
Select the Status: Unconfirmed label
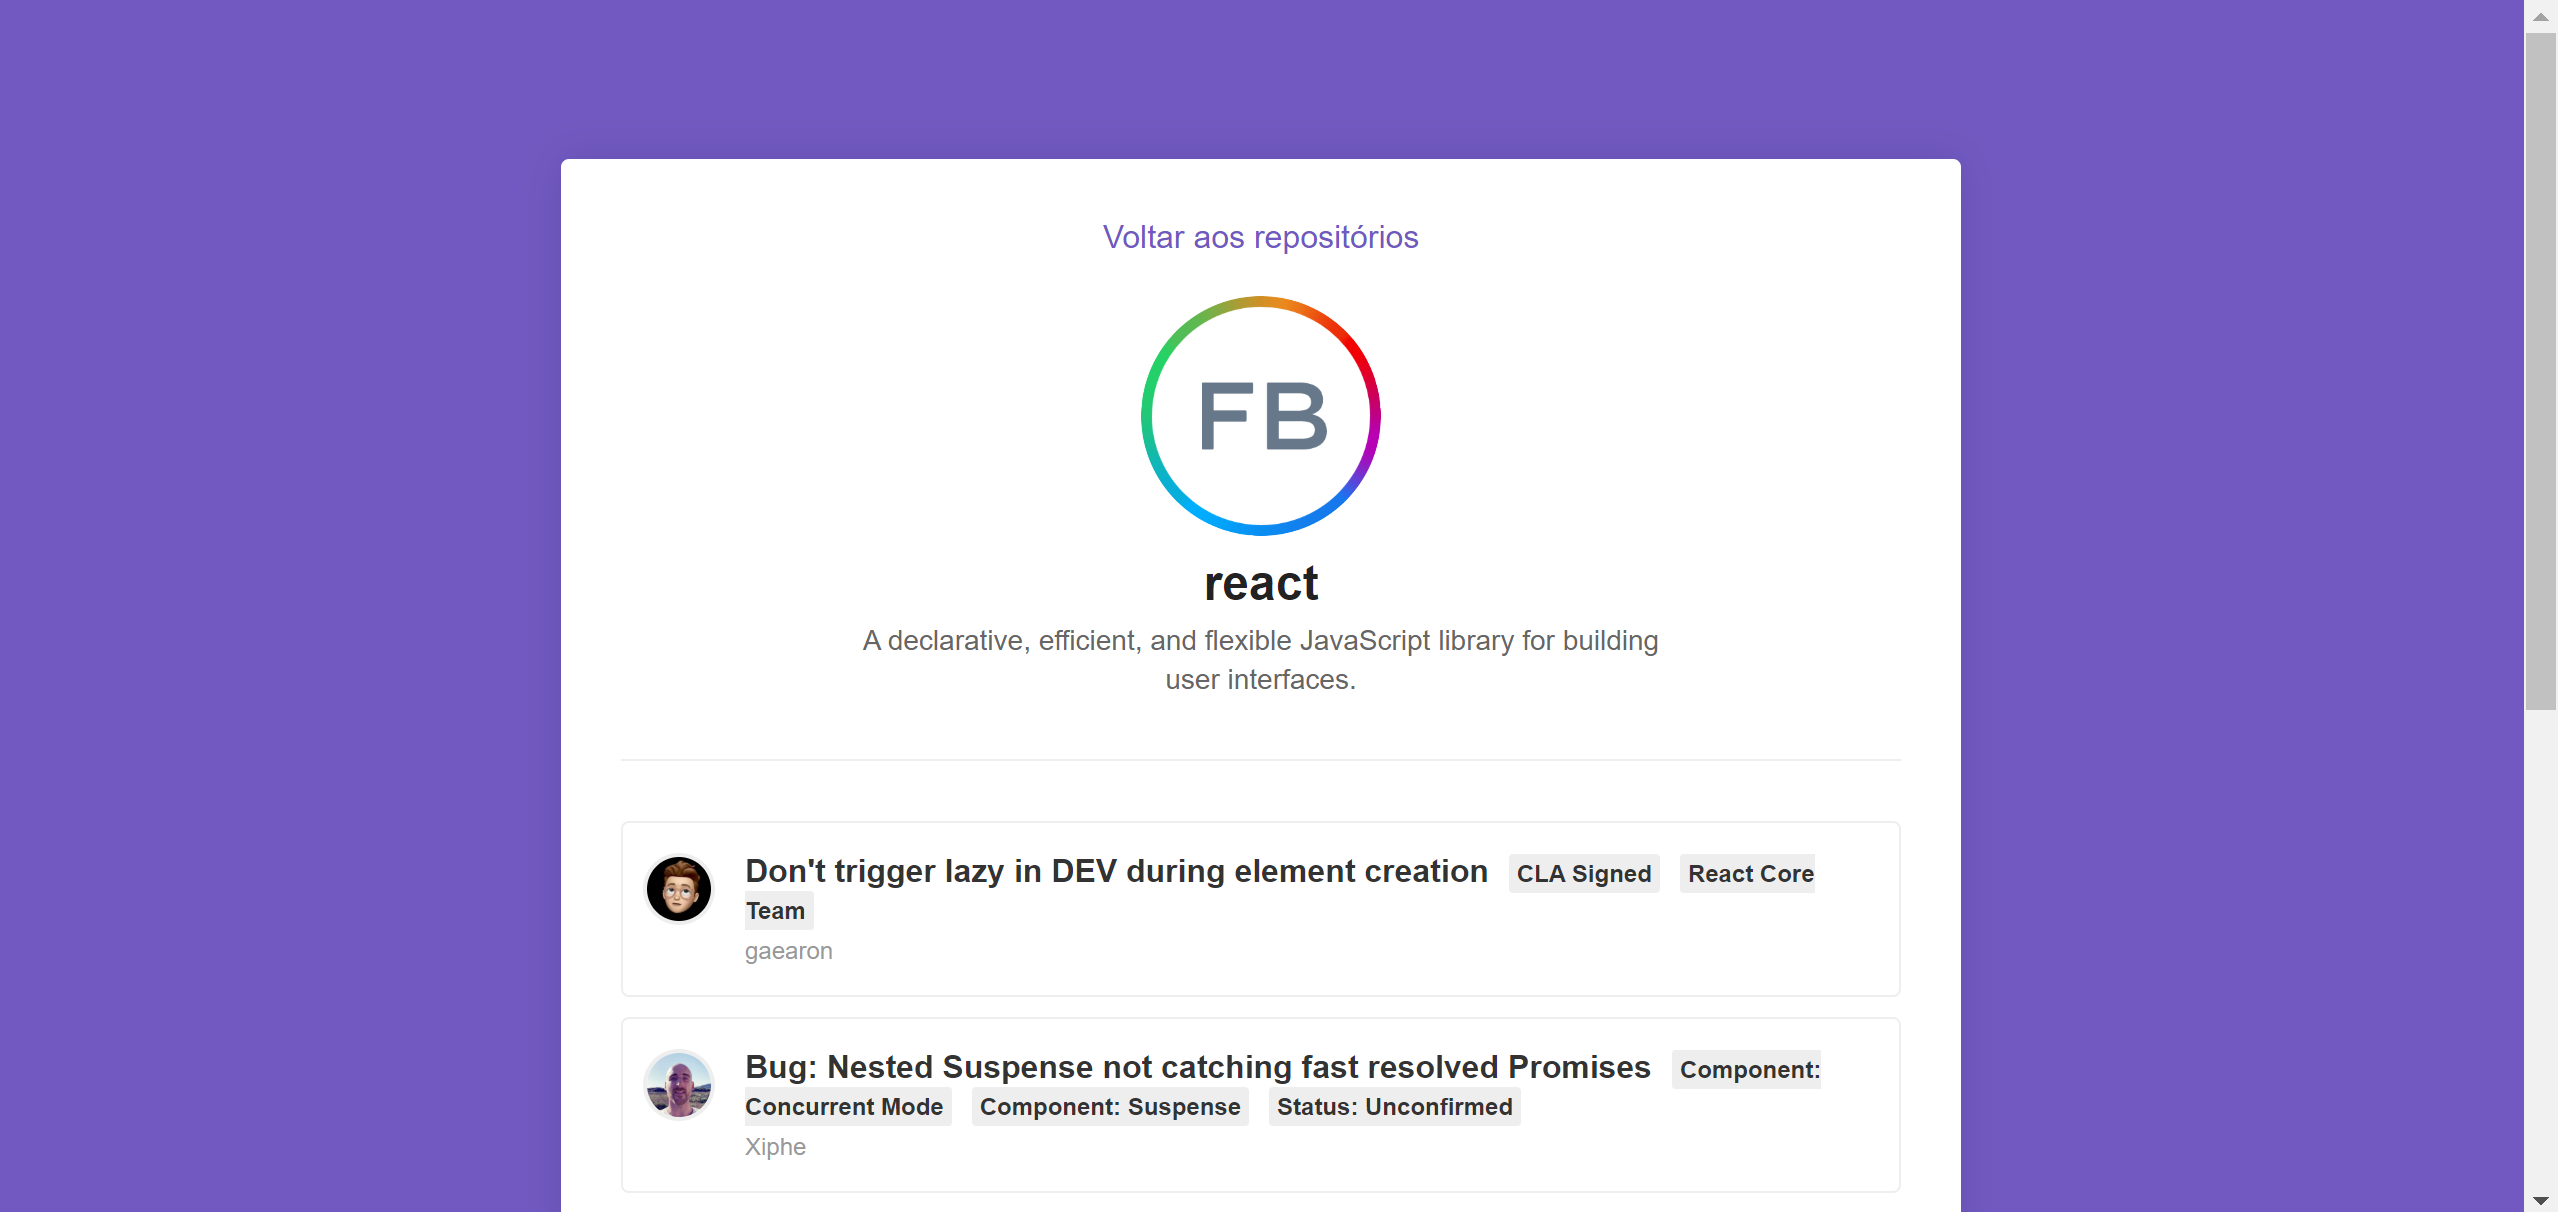pos(1394,1107)
